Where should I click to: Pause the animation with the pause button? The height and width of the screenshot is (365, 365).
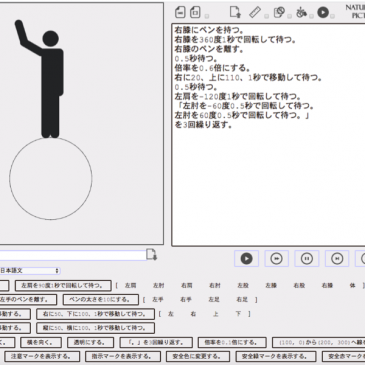307,259
